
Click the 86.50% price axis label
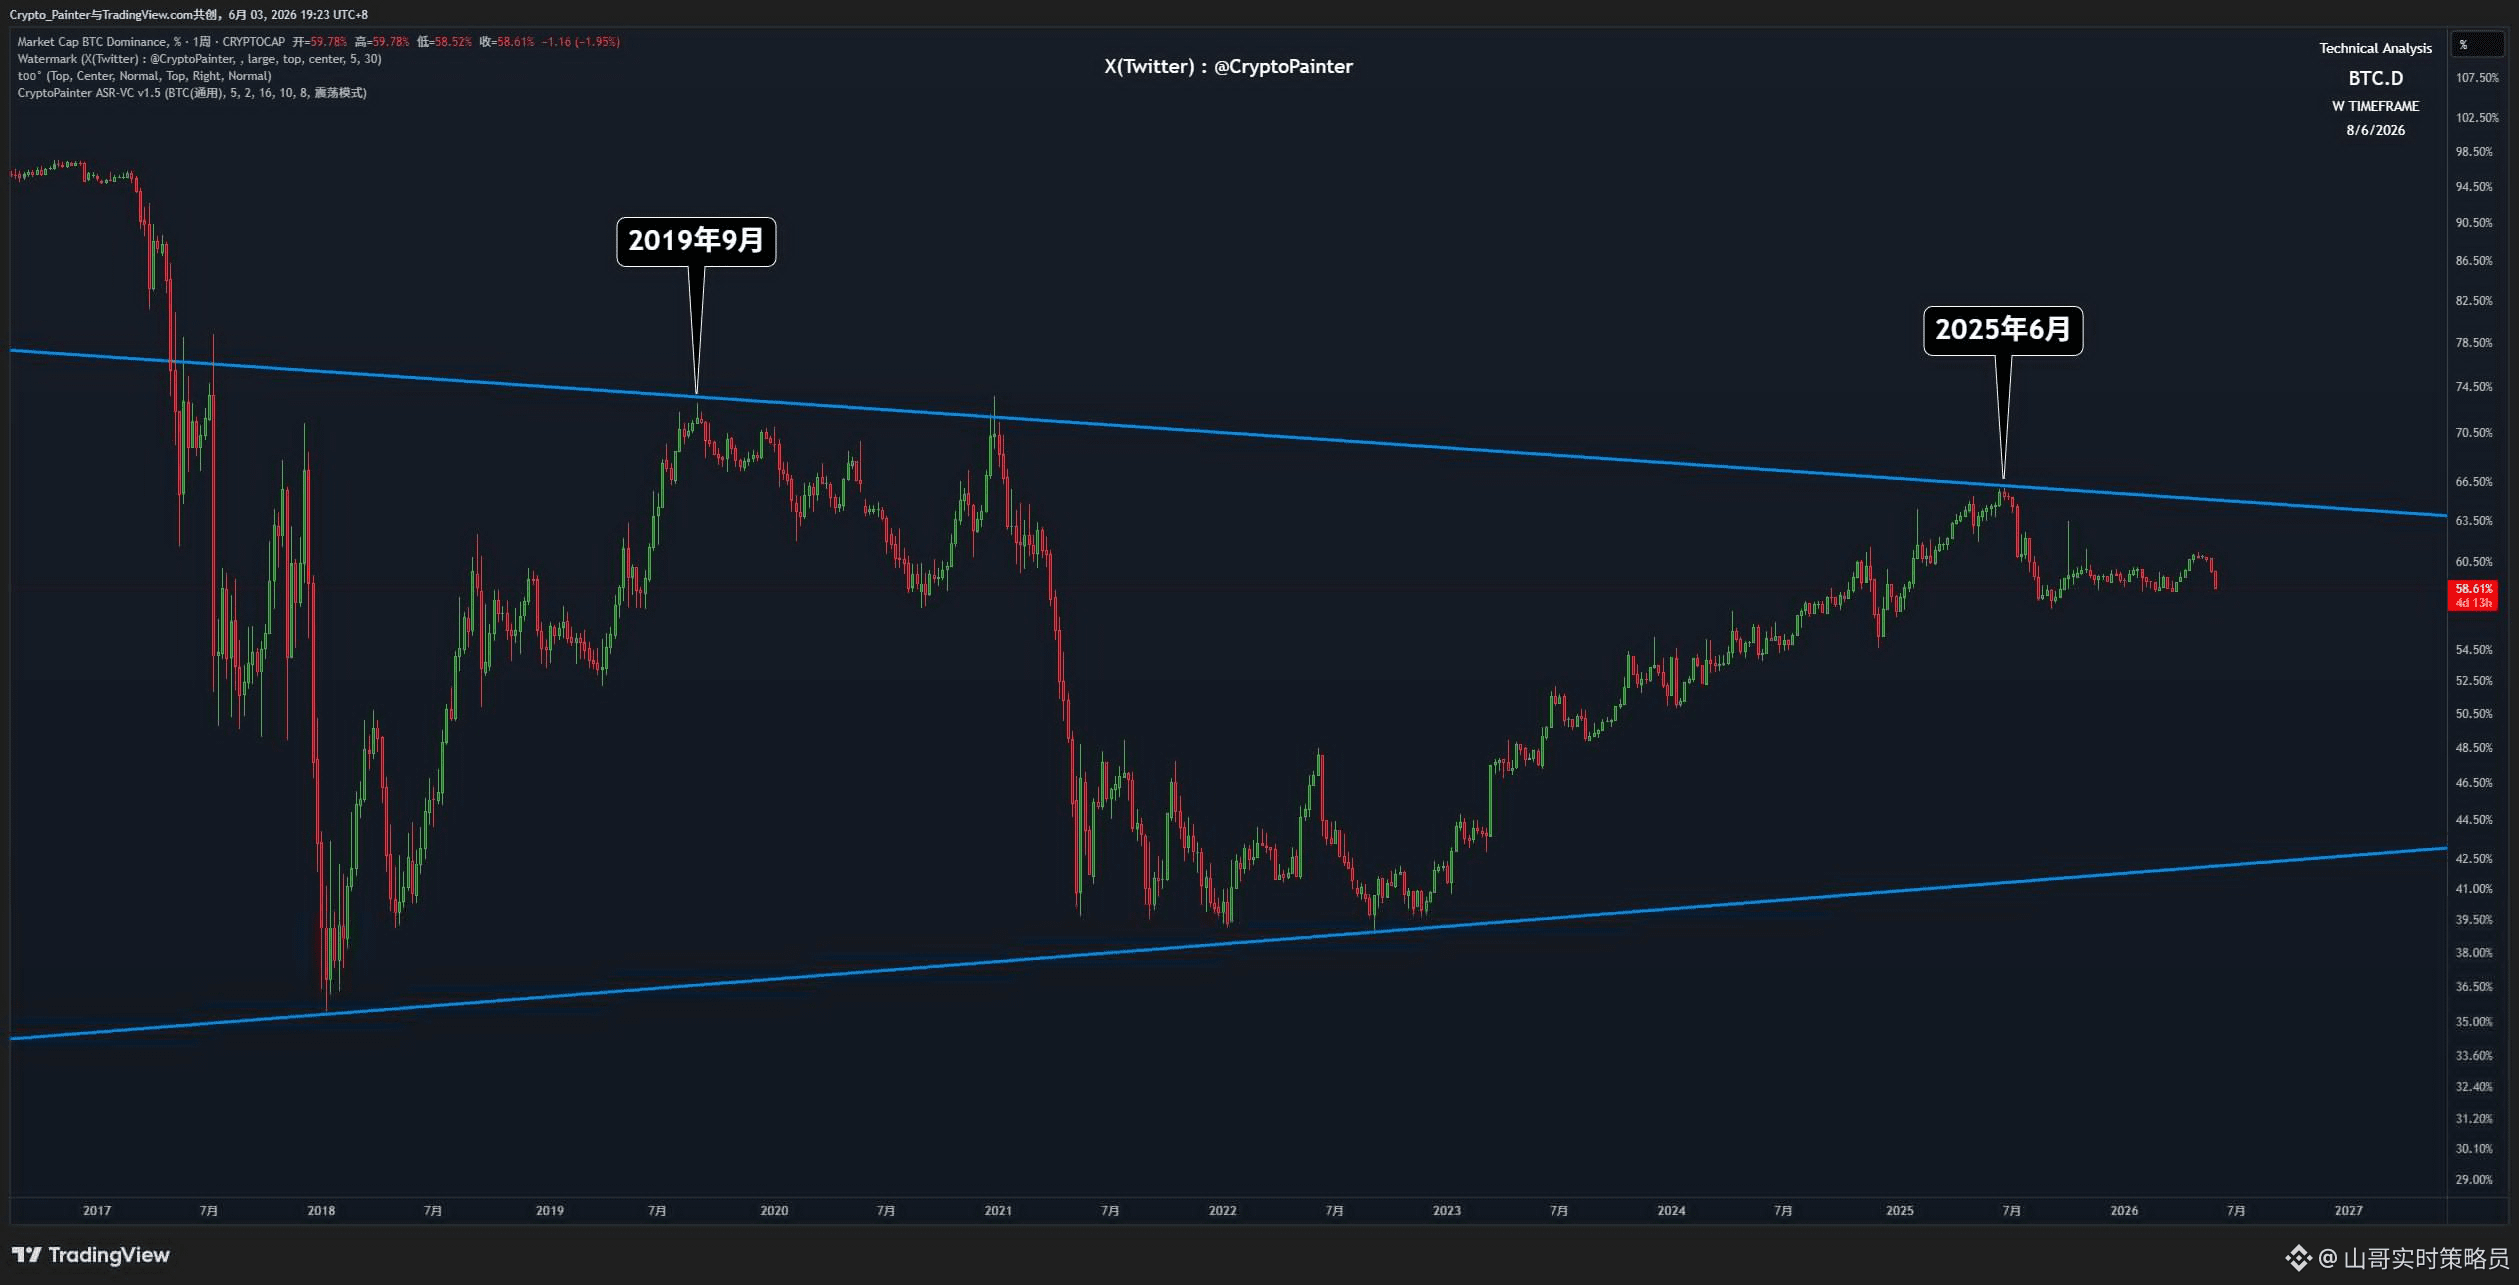(2474, 261)
